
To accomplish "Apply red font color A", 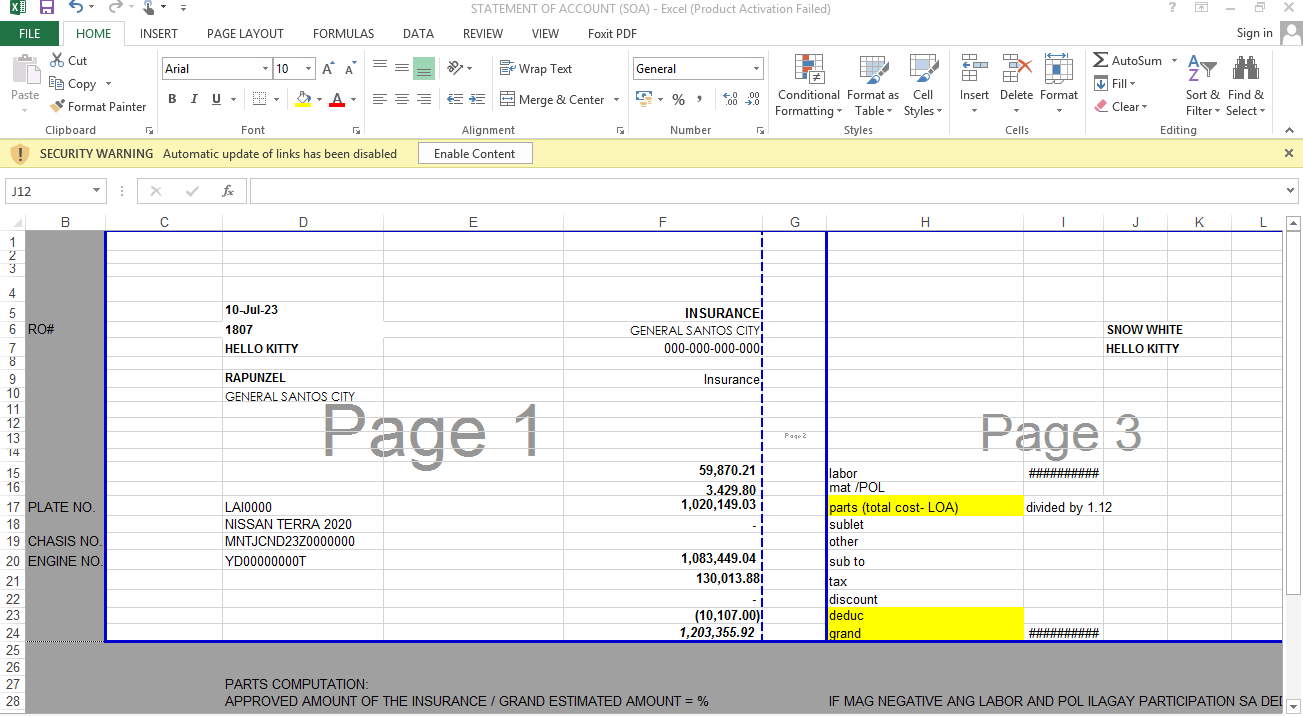I will 337,99.
